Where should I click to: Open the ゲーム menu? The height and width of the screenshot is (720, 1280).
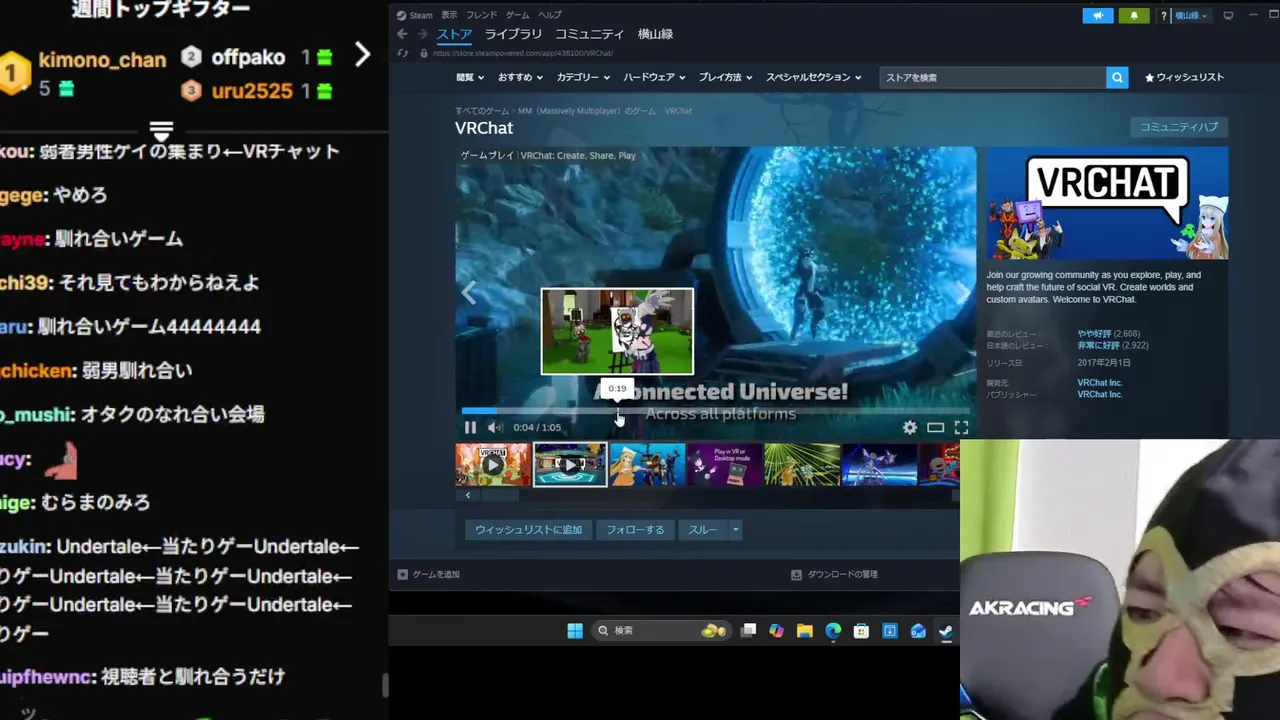pyautogui.click(x=517, y=15)
